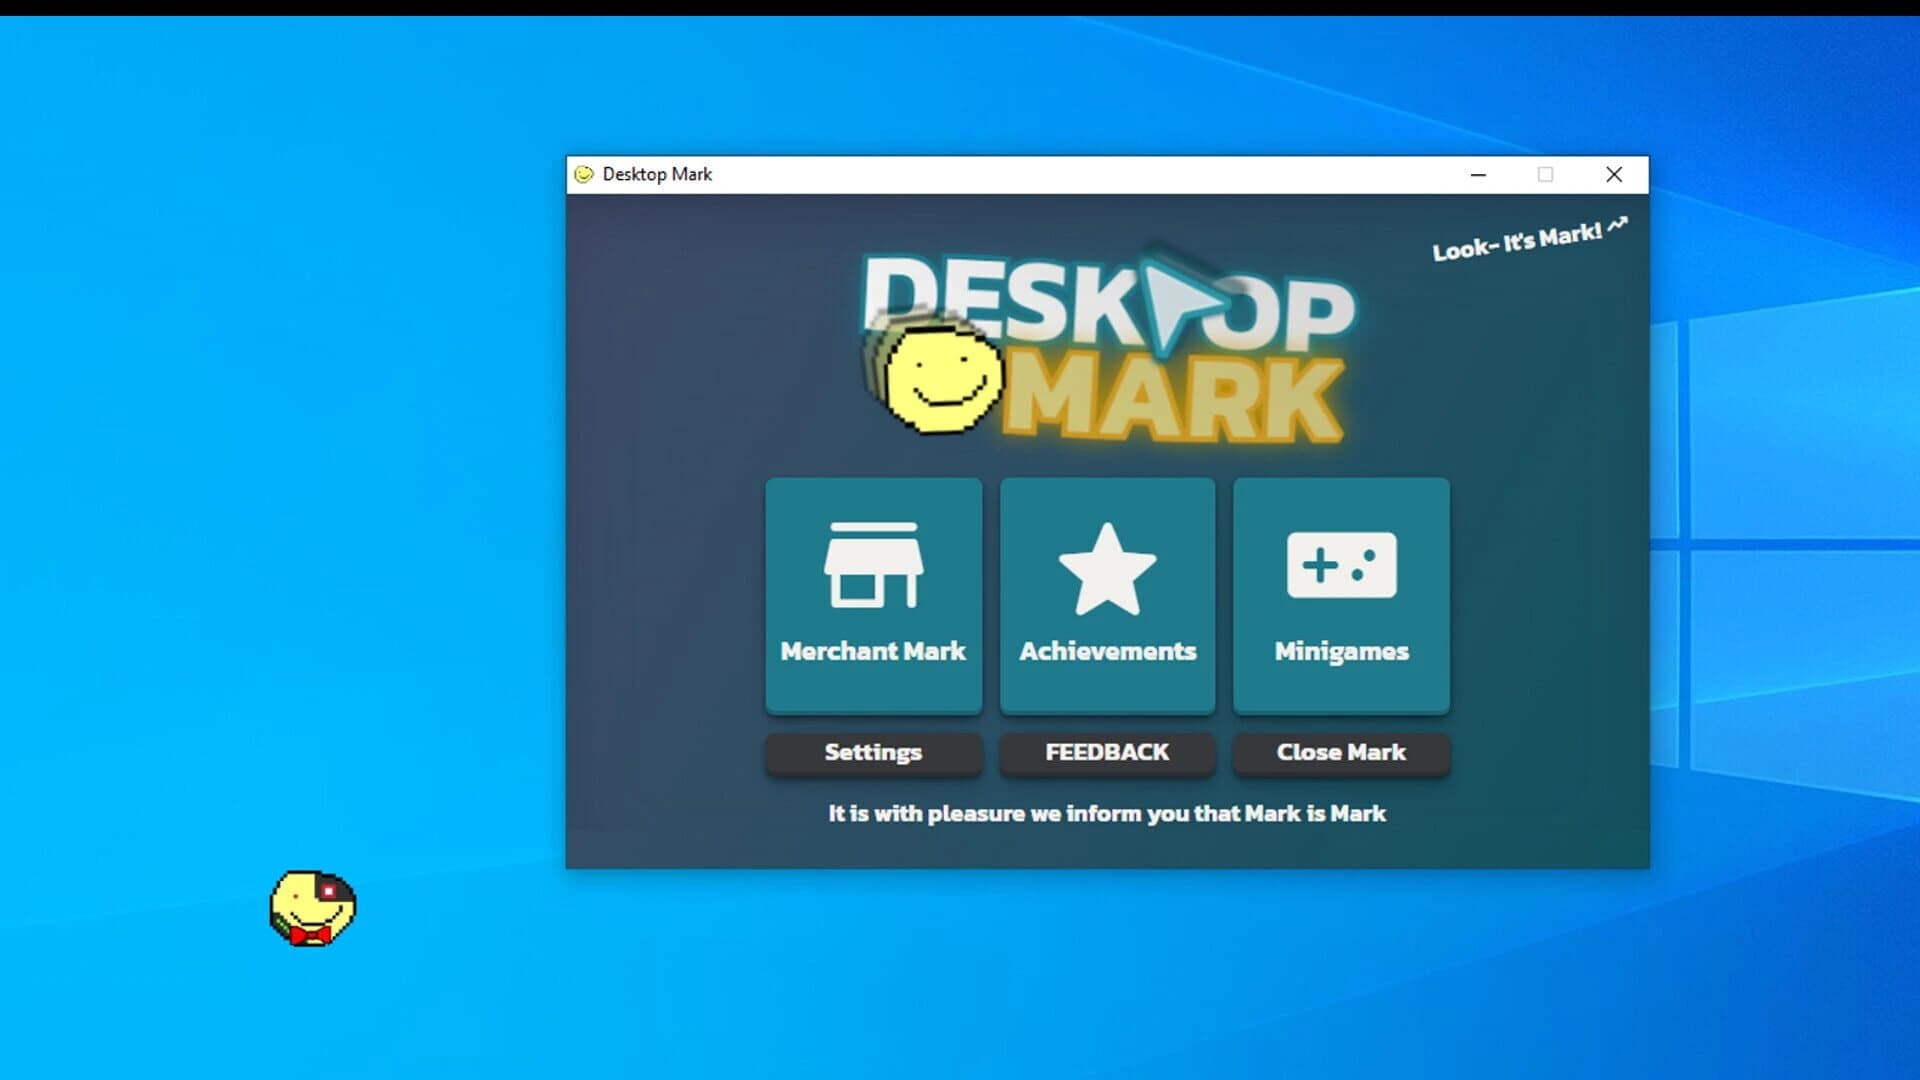Click the squiggly arrow beside "Look- It's Mark!"
The width and height of the screenshot is (1920, 1080).
pyautogui.click(x=1618, y=226)
